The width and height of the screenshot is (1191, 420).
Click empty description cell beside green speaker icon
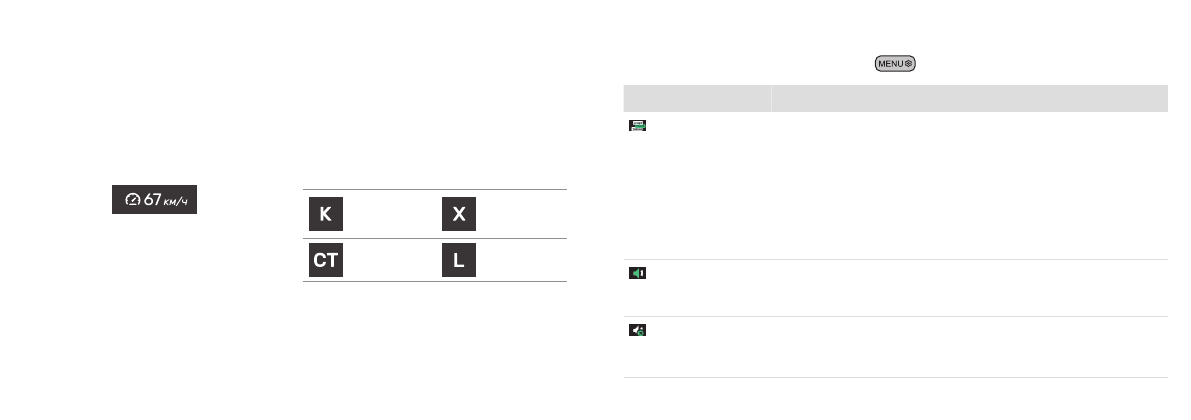(x=970, y=288)
